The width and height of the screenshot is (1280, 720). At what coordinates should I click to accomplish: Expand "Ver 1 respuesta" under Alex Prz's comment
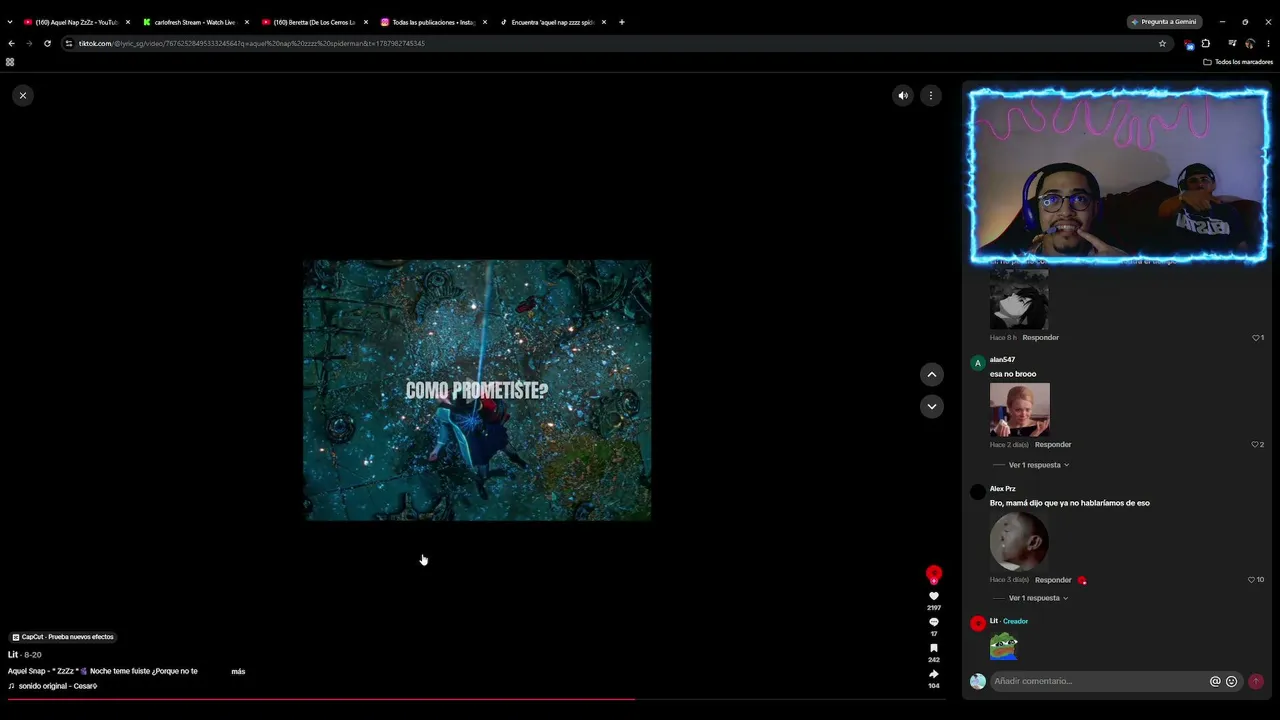[x=1039, y=598]
